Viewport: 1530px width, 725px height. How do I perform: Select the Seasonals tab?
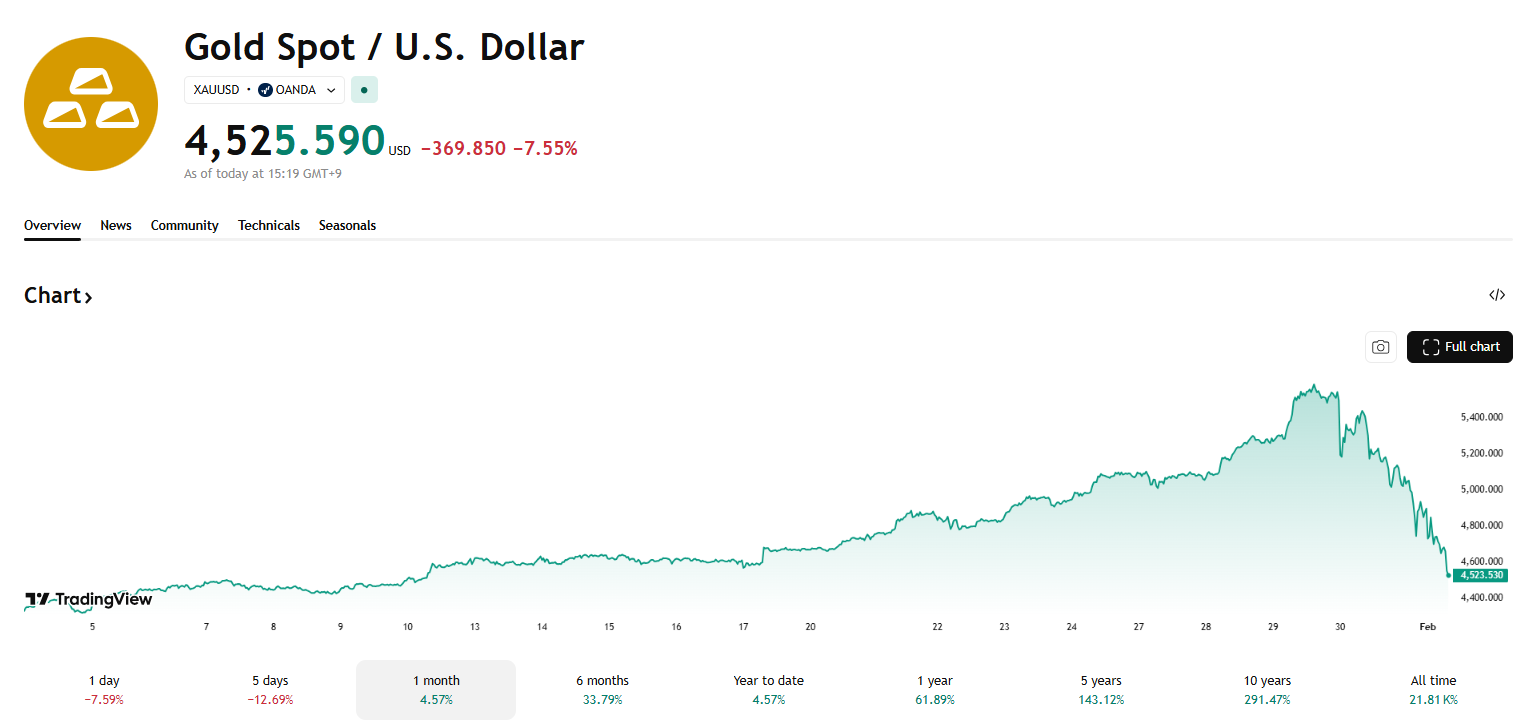(x=347, y=225)
